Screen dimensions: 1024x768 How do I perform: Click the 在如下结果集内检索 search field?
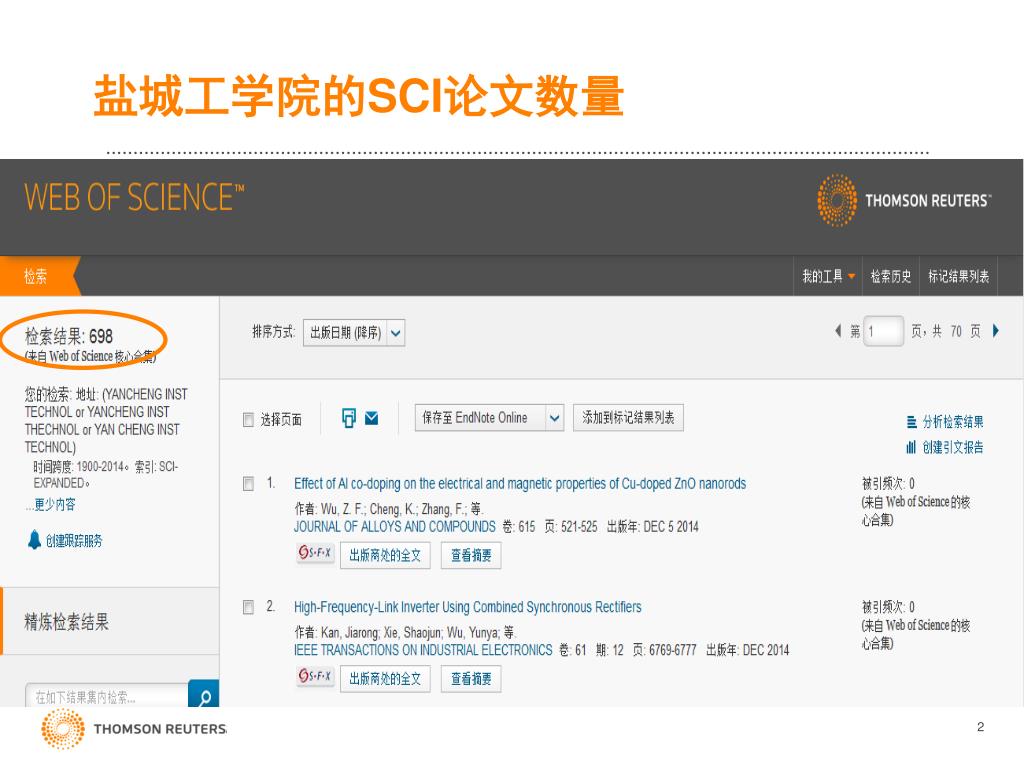point(107,696)
